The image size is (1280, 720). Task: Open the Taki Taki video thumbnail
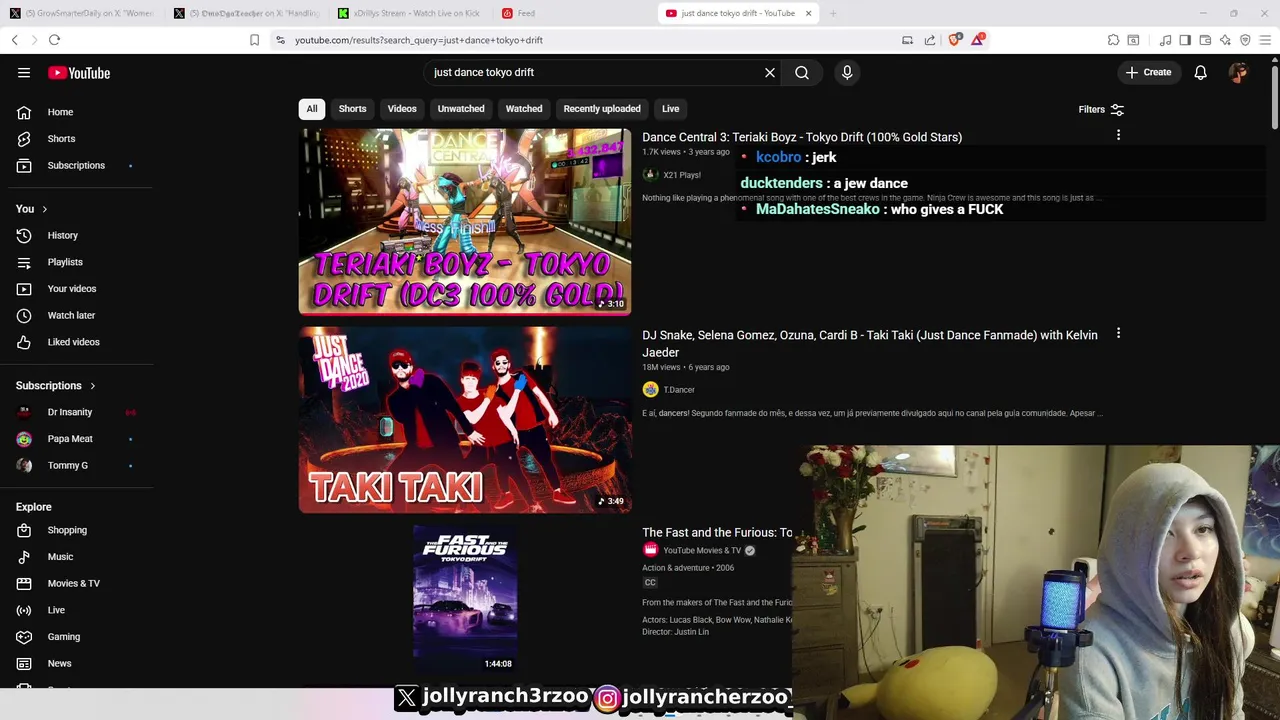[465, 420]
